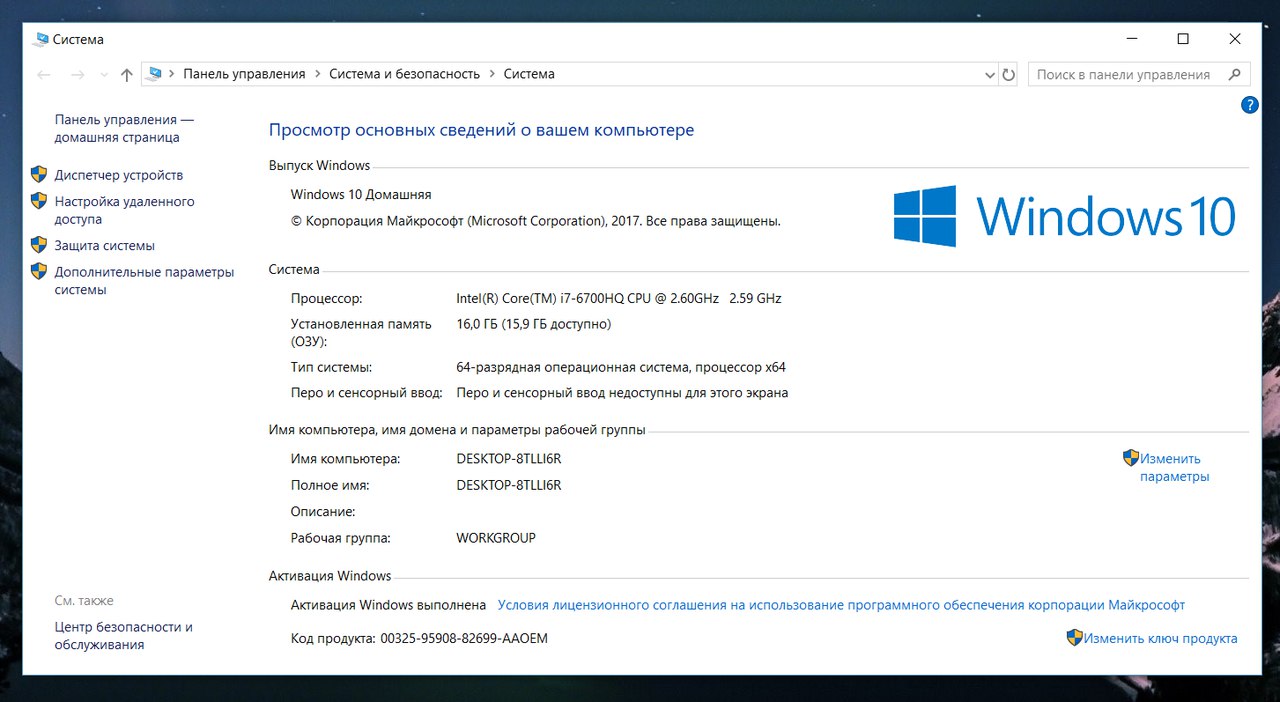
Task: Click the computer icon in address bar
Action: point(154,73)
